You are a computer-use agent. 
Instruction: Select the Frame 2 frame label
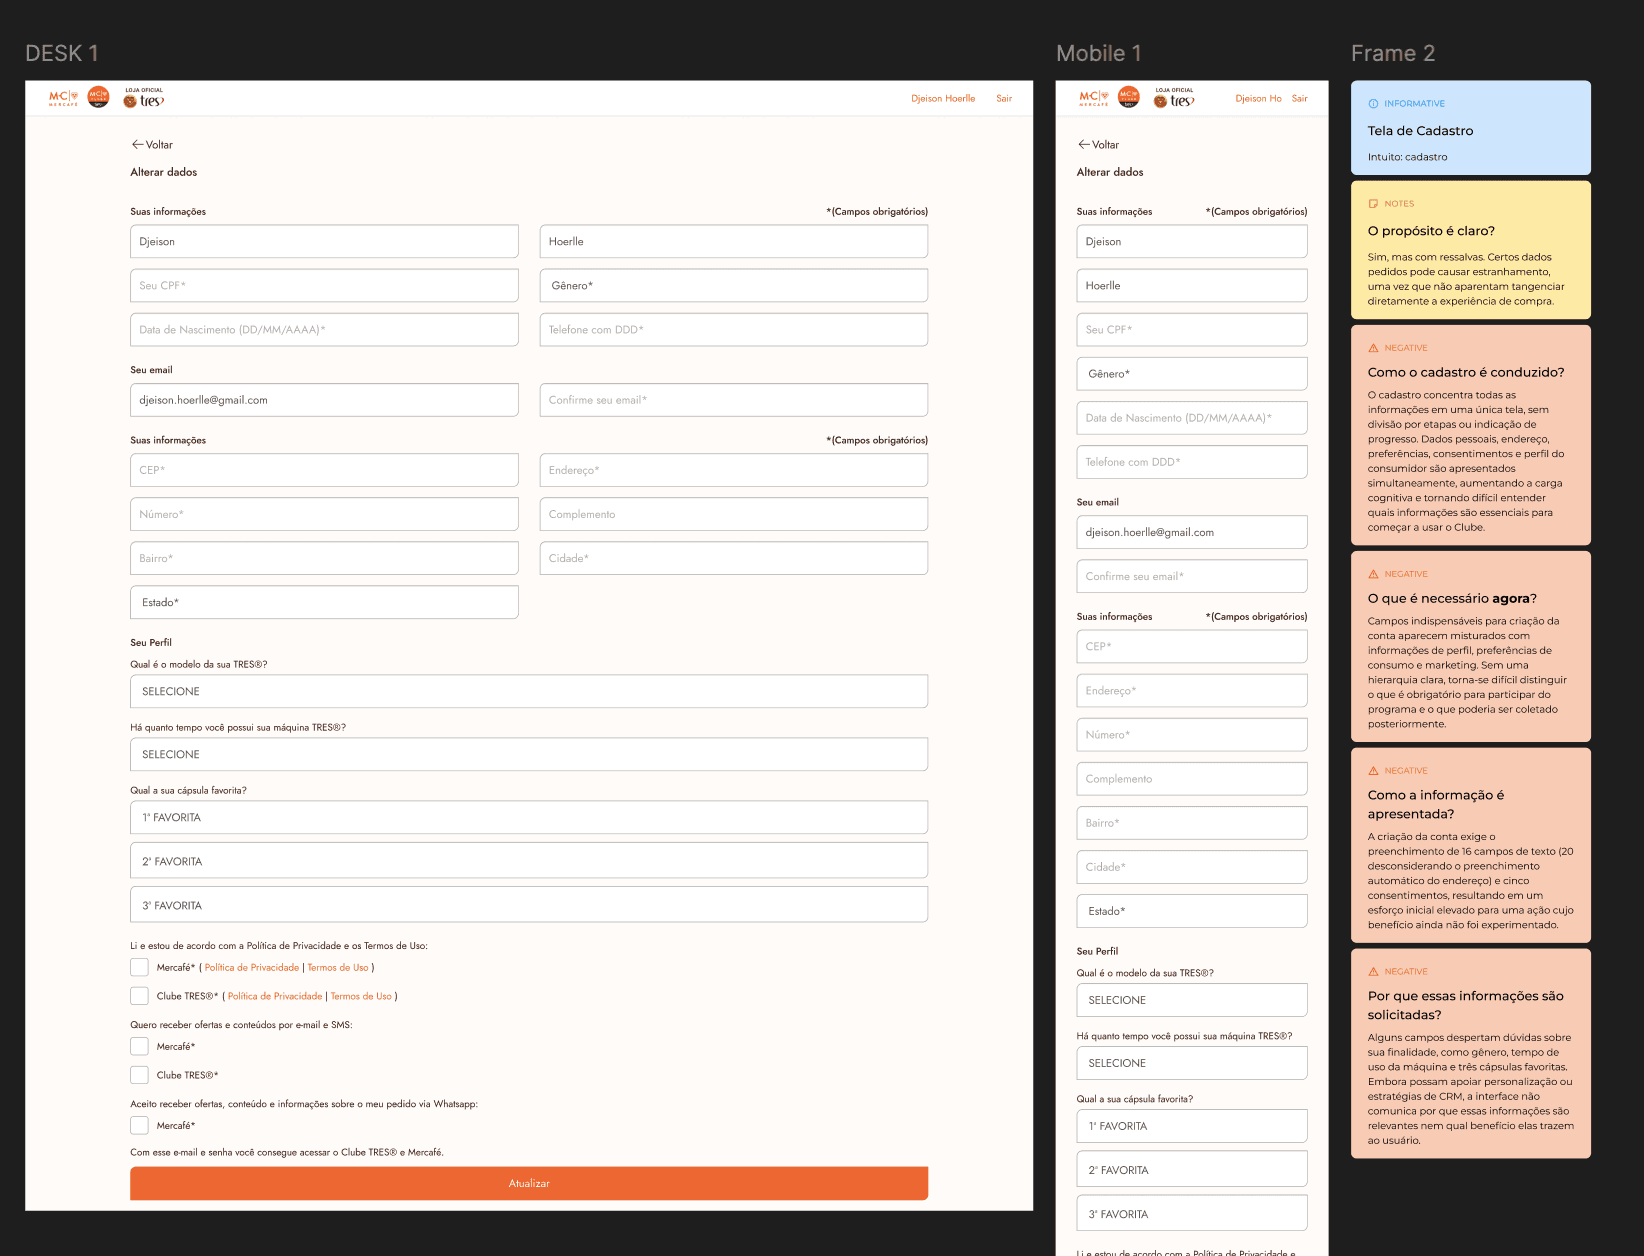[1392, 54]
